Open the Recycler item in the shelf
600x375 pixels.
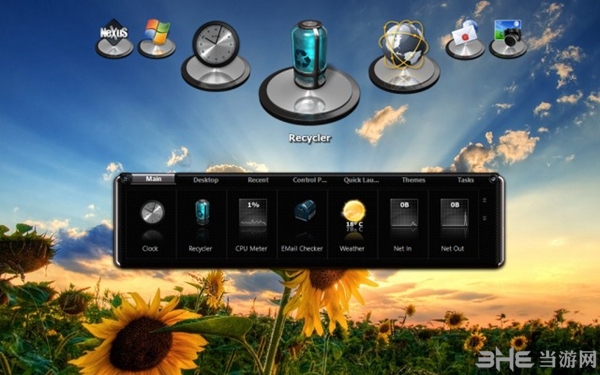202,224
